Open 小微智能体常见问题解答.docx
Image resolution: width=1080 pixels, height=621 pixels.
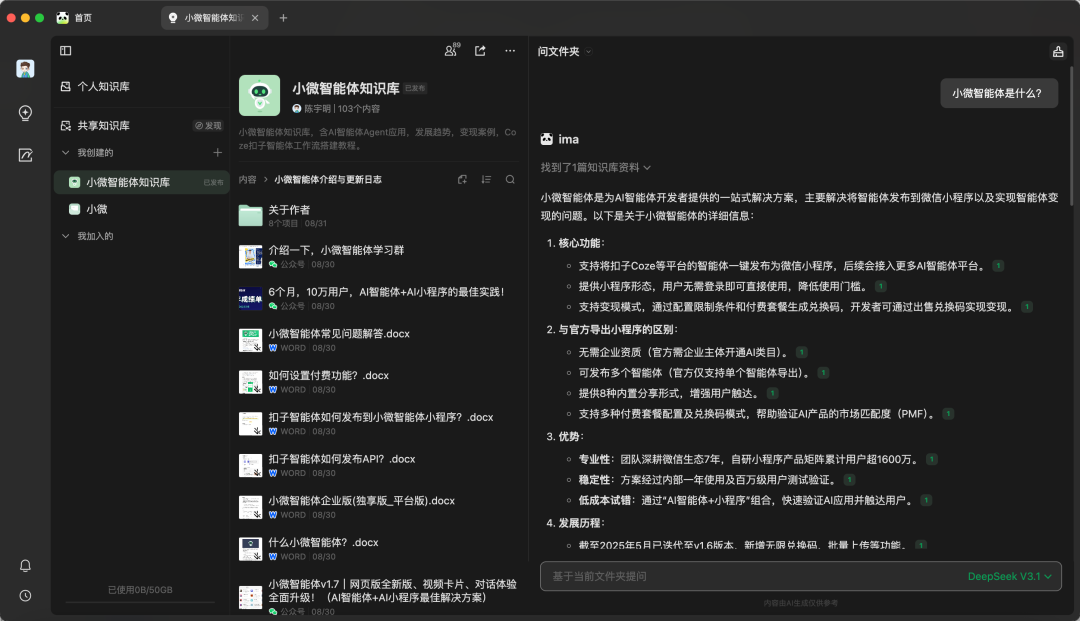(378, 340)
